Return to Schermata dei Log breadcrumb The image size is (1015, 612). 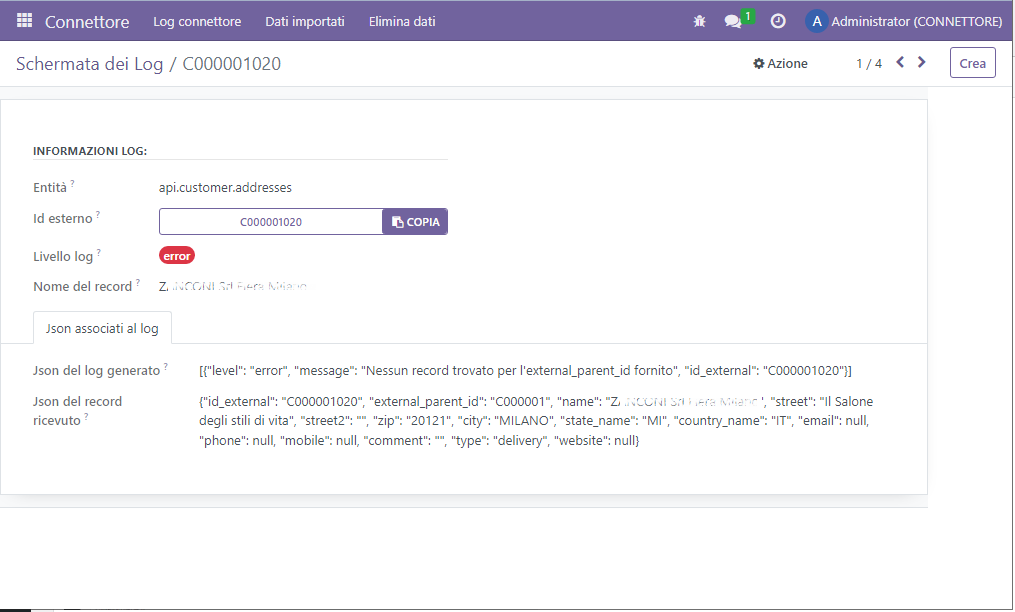pyautogui.click(x=89, y=64)
